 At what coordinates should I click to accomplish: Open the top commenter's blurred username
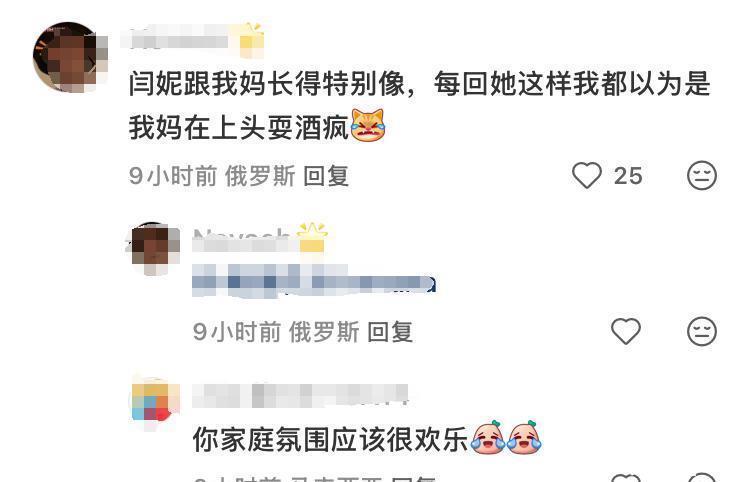(179, 38)
